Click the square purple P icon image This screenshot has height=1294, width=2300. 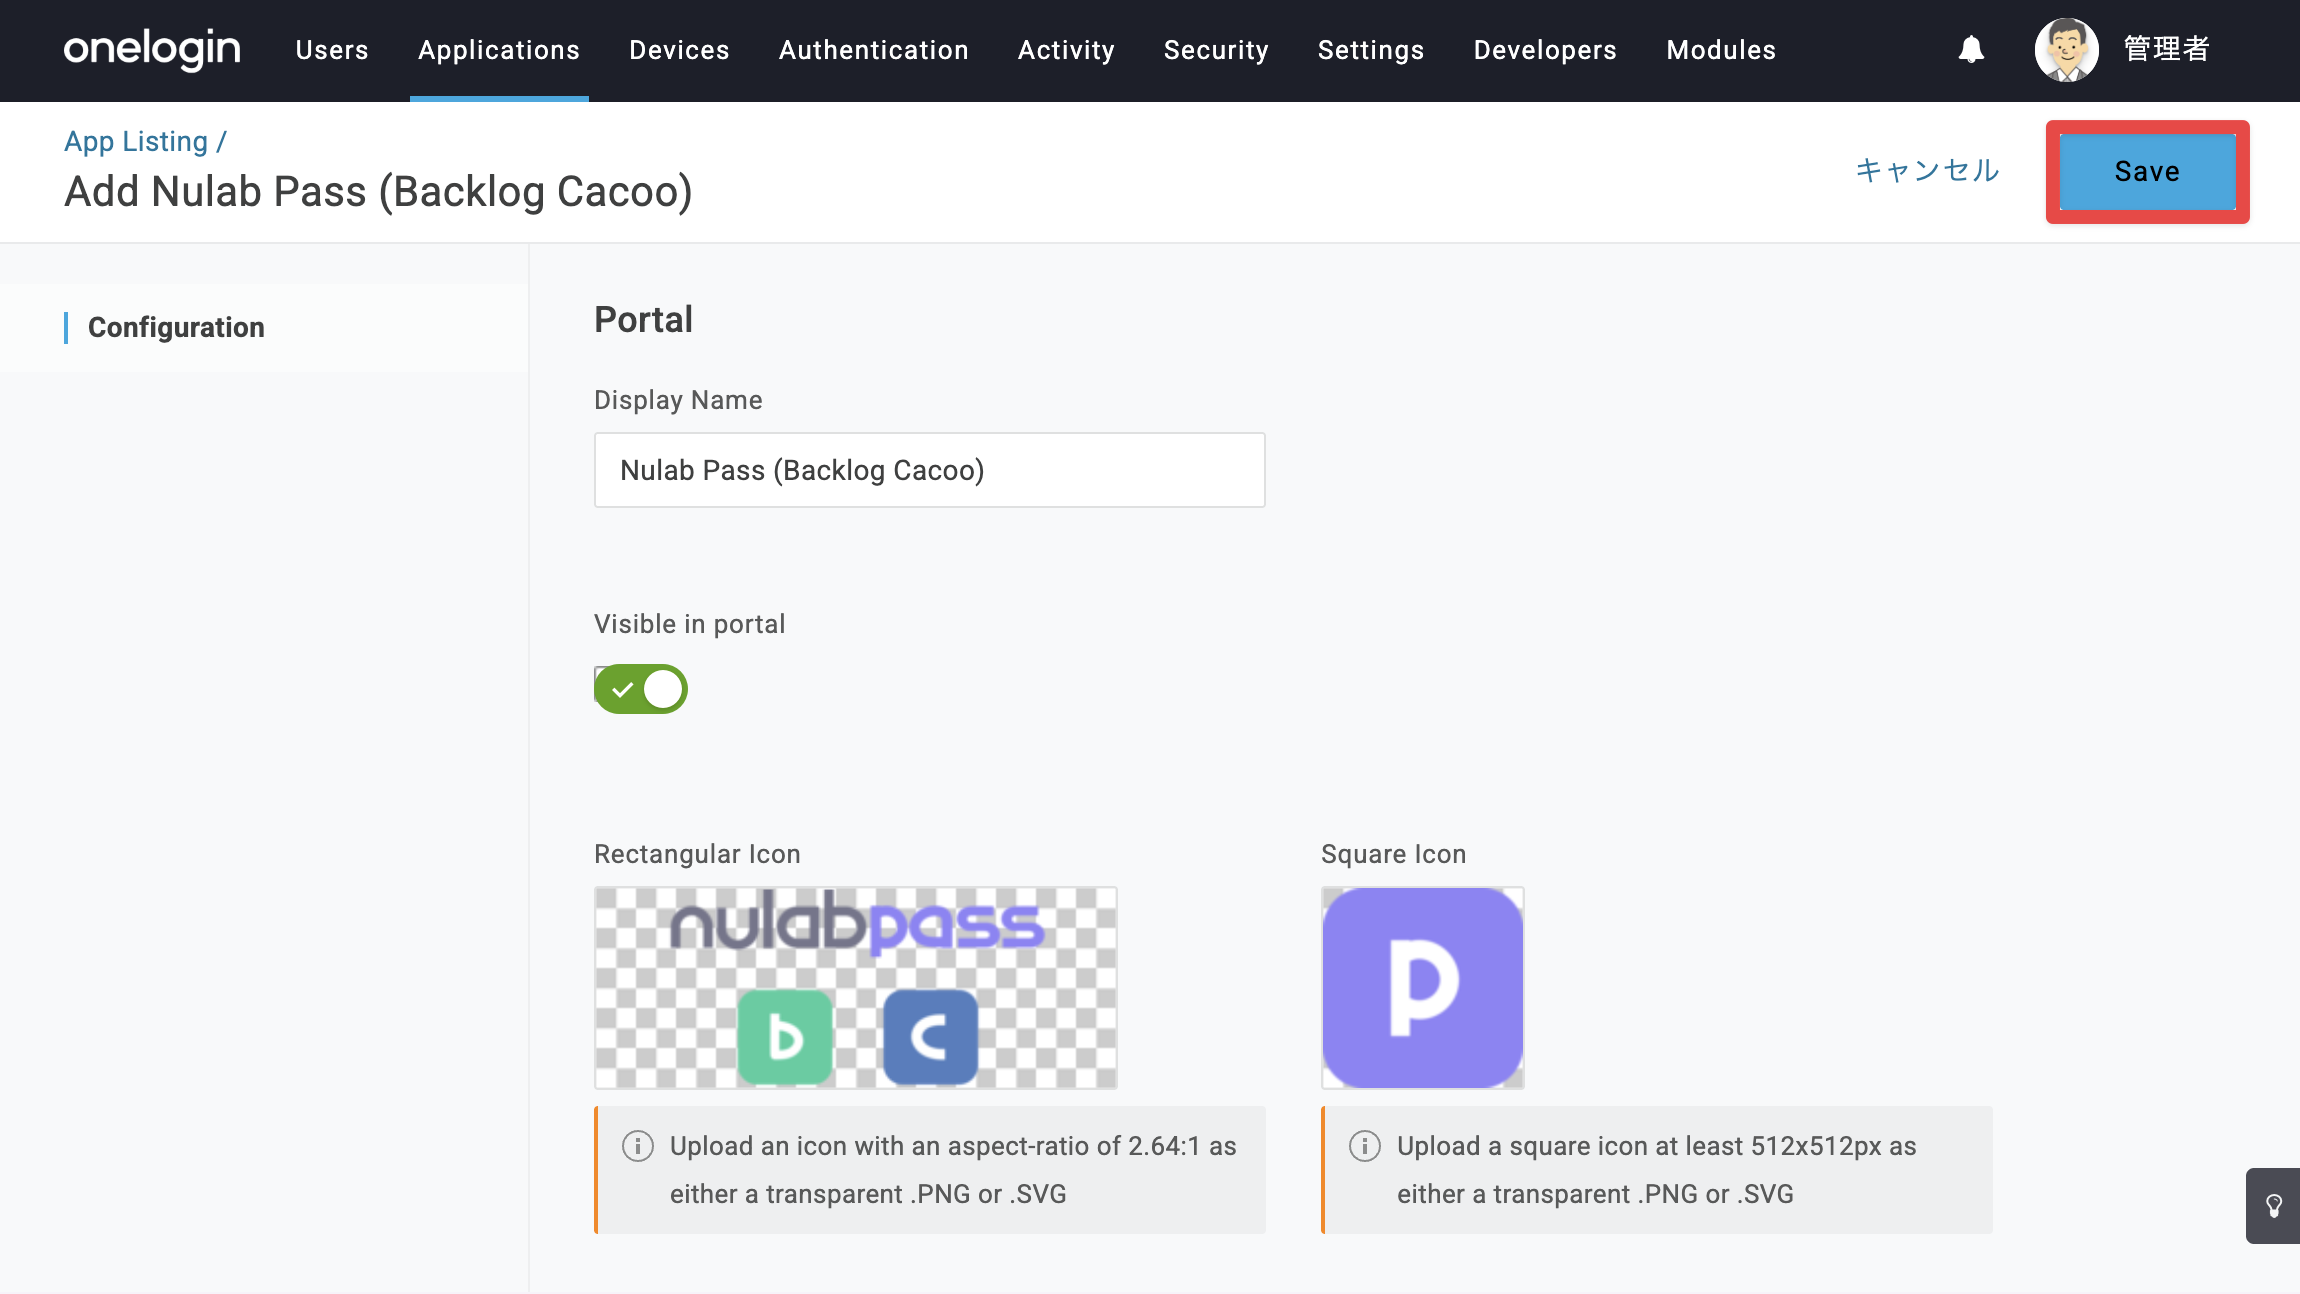pos(1423,988)
